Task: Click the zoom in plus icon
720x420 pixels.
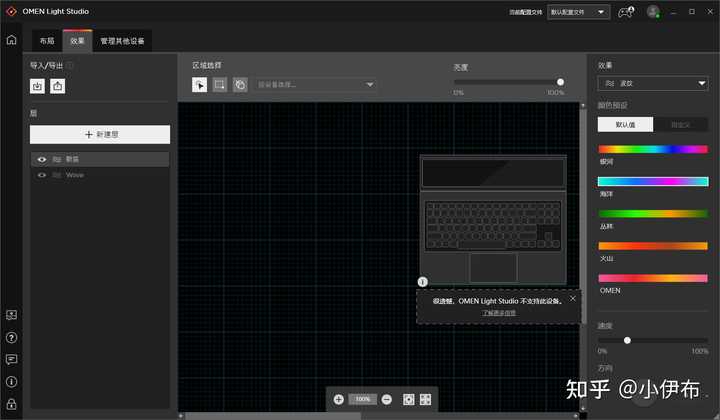Action: point(338,399)
